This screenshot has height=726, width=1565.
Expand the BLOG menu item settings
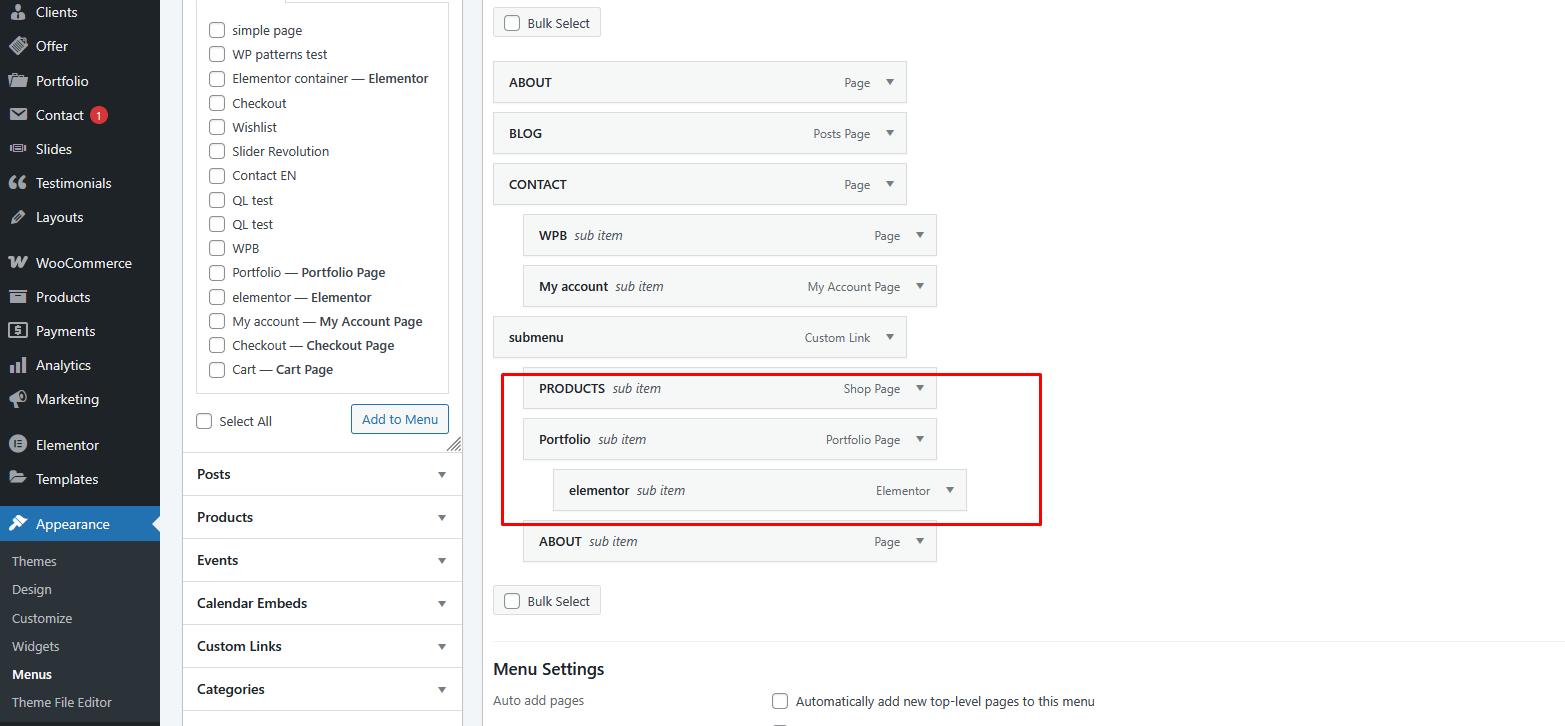[x=890, y=133]
